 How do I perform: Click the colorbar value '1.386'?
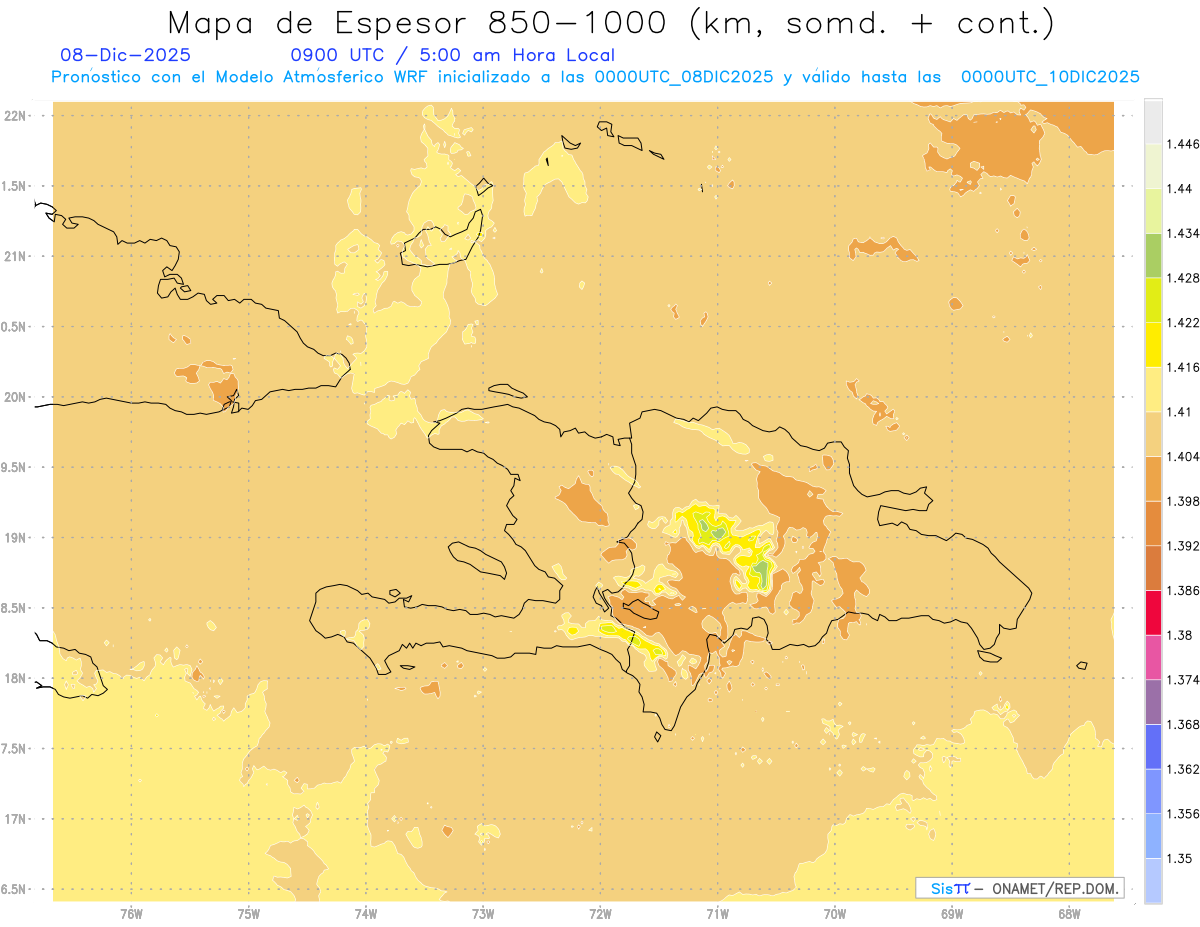coord(1182,591)
